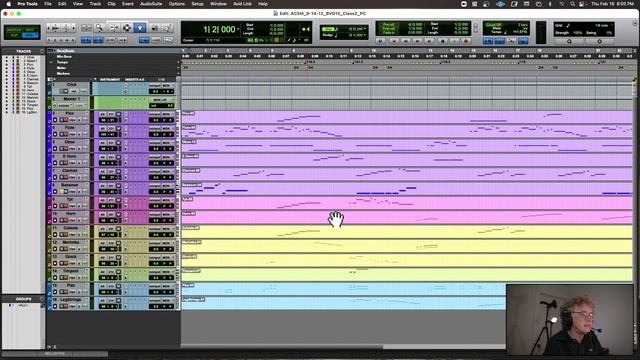Screen dimensions: 640x360
Task: Select the Zoomer tool magnifying glass
Action: click(99, 28)
